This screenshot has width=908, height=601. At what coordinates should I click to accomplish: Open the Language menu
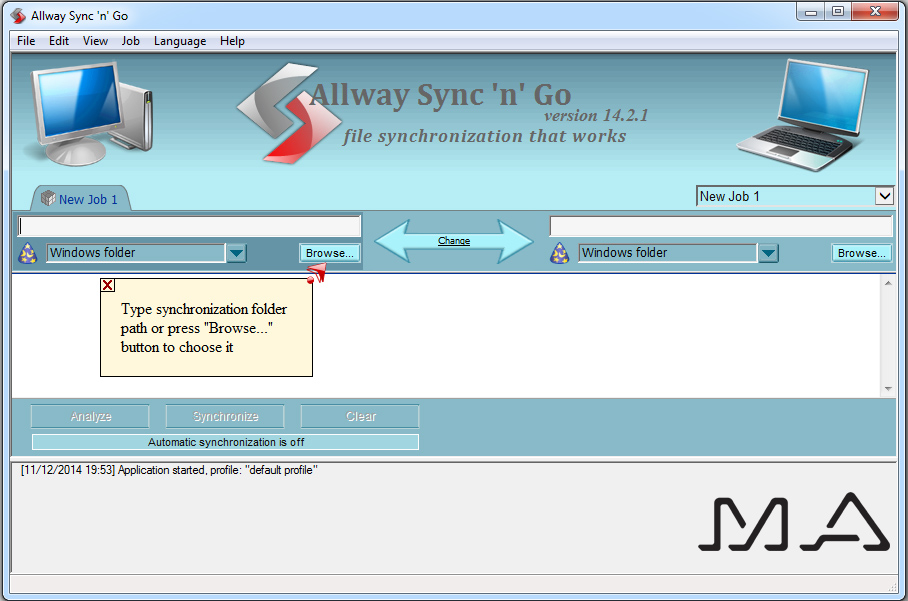(180, 41)
